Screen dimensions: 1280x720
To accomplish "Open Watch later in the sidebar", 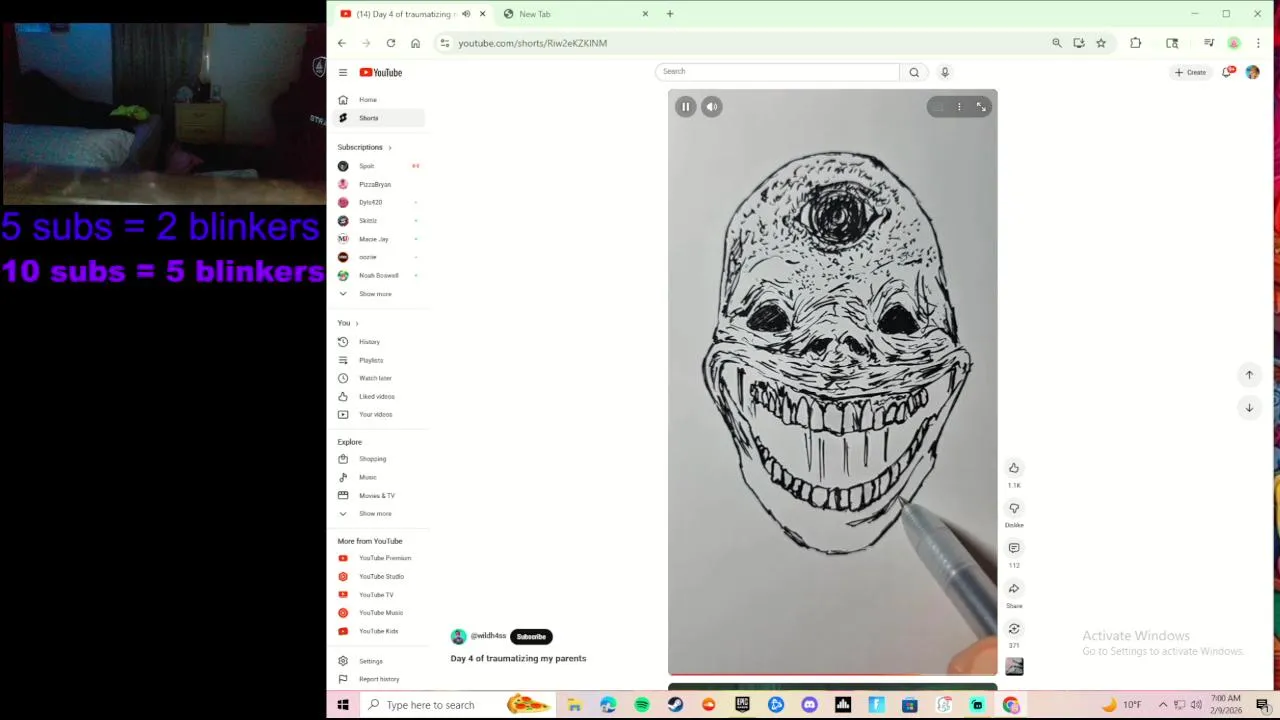I will tap(380, 378).
